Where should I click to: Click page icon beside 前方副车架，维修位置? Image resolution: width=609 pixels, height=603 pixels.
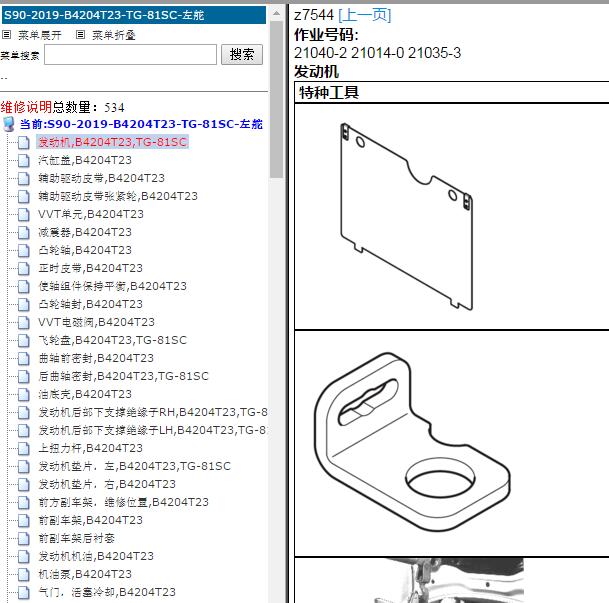pyautogui.click(x=24, y=502)
